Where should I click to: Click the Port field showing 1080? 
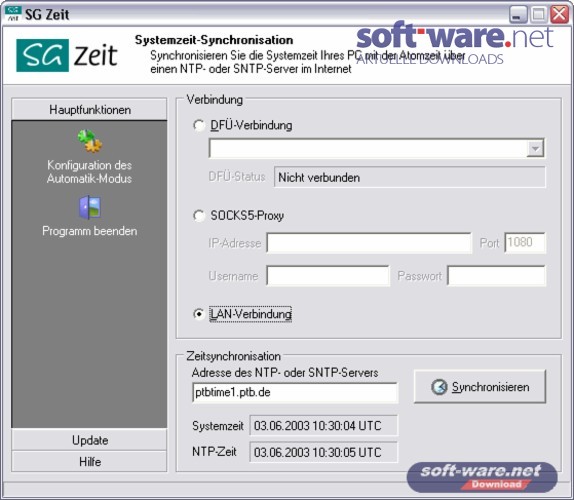525,242
